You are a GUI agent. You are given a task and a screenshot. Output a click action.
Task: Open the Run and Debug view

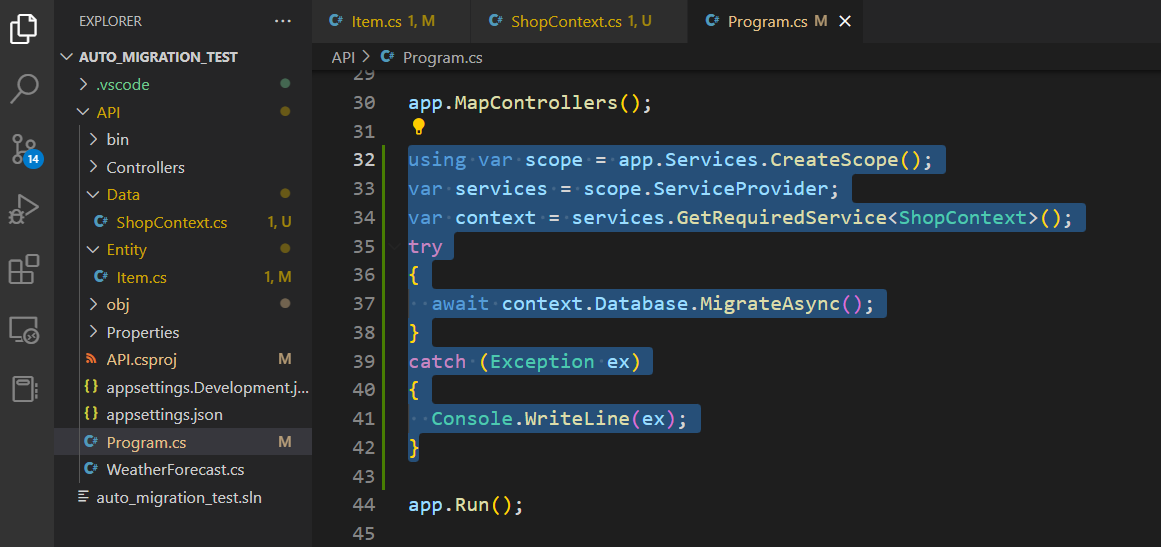pyautogui.click(x=24, y=209)
